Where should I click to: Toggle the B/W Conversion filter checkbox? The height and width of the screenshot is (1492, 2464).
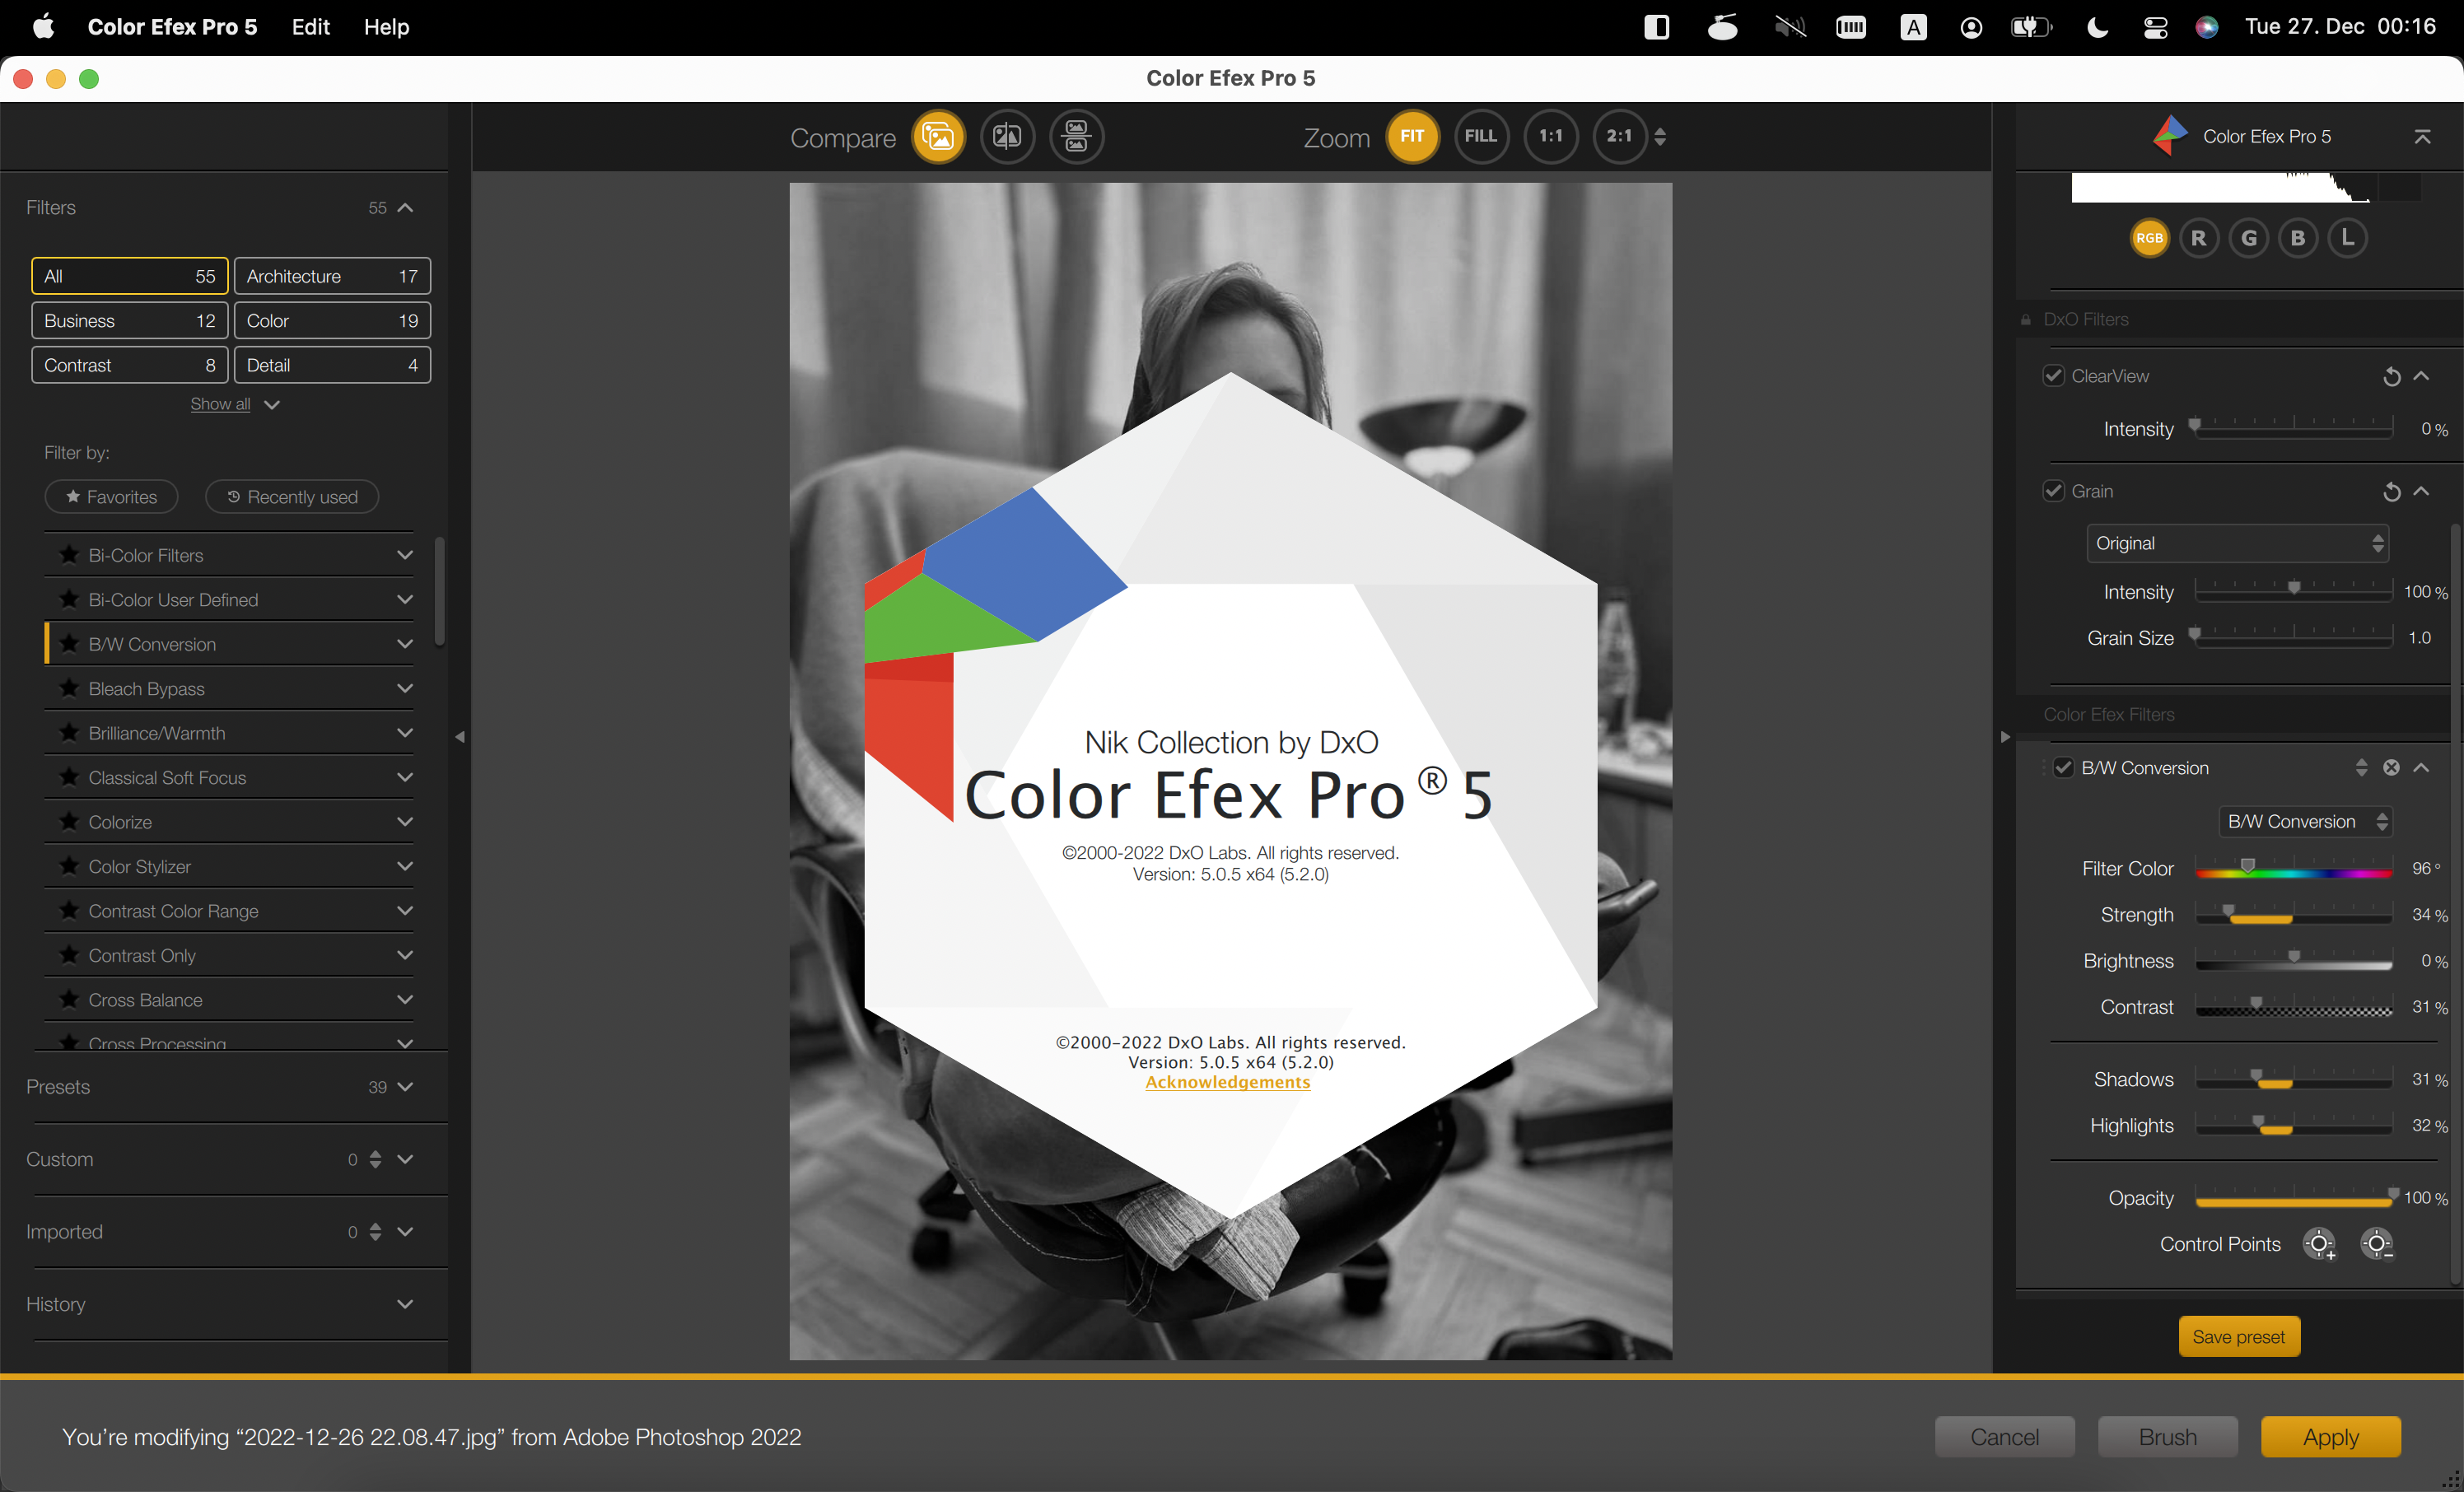click(2063, 768)
